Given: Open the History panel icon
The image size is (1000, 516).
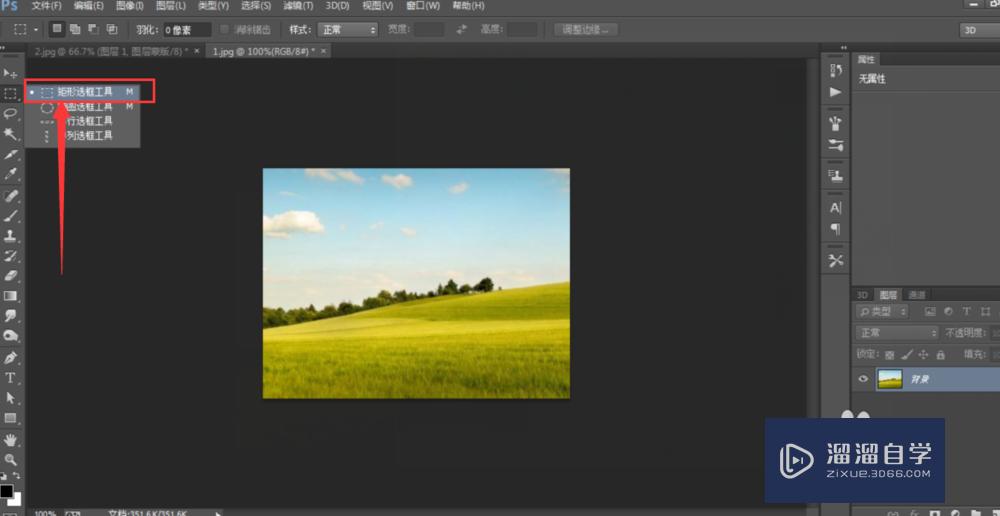Looking at the screenshot, I should coord(835,71).
